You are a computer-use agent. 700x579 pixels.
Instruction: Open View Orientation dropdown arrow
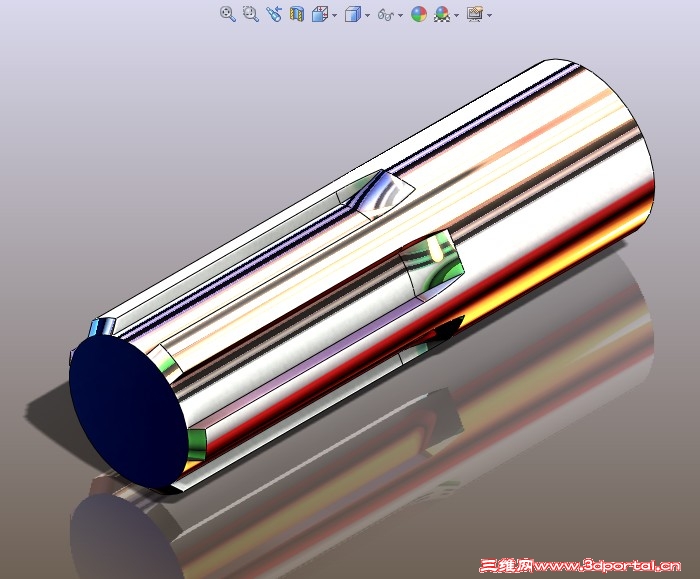335,16
